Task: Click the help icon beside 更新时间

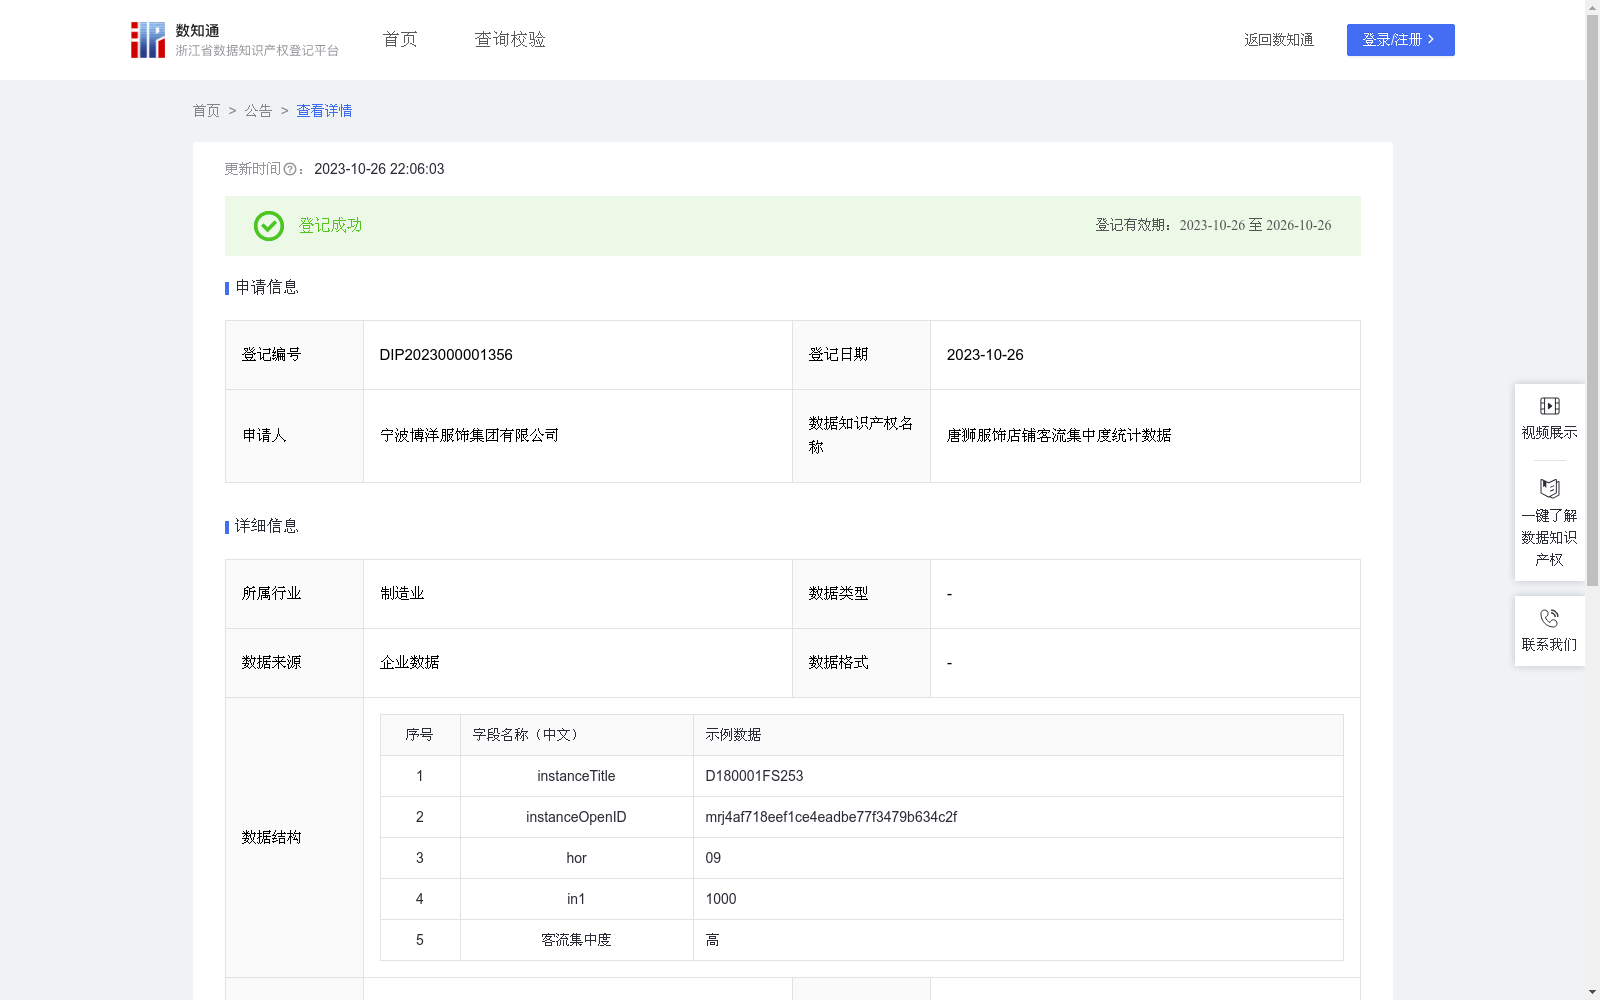Action: (x=290, y=170)
